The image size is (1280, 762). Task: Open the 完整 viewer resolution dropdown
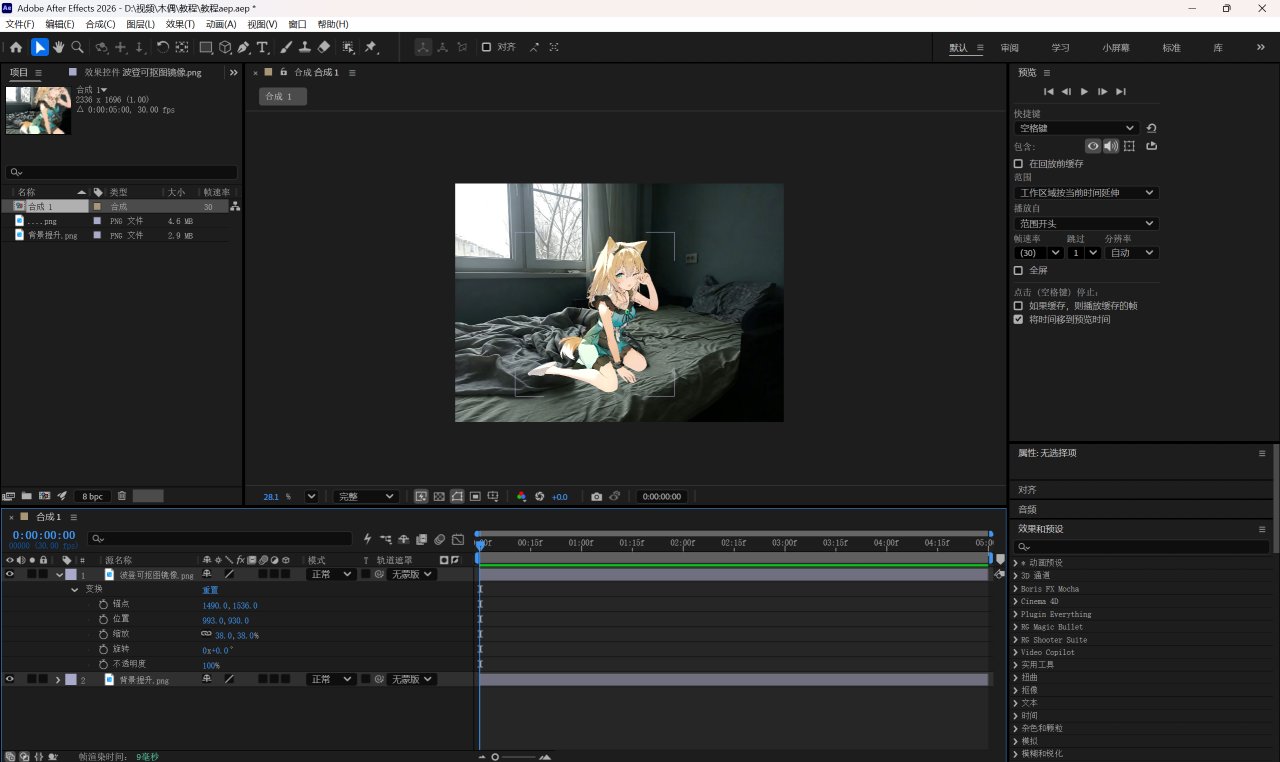(365, 496)
